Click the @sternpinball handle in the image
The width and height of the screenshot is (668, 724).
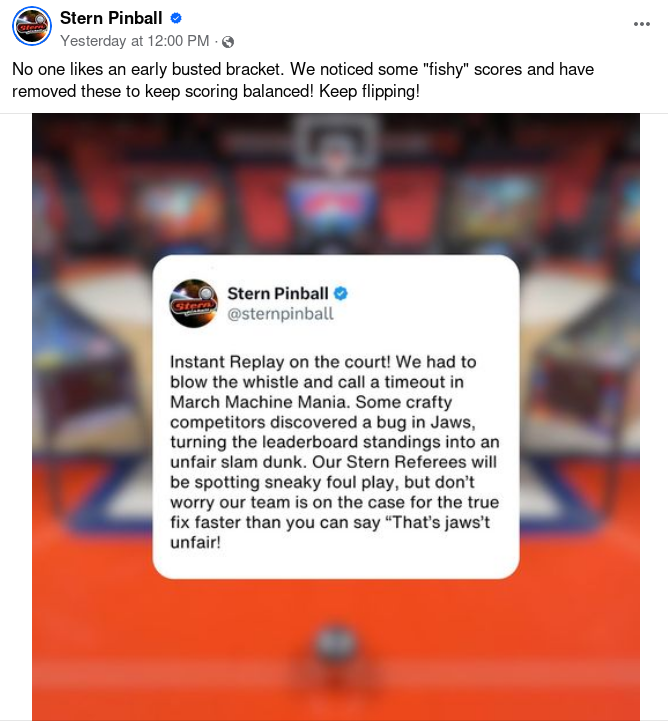click(280, 314)
